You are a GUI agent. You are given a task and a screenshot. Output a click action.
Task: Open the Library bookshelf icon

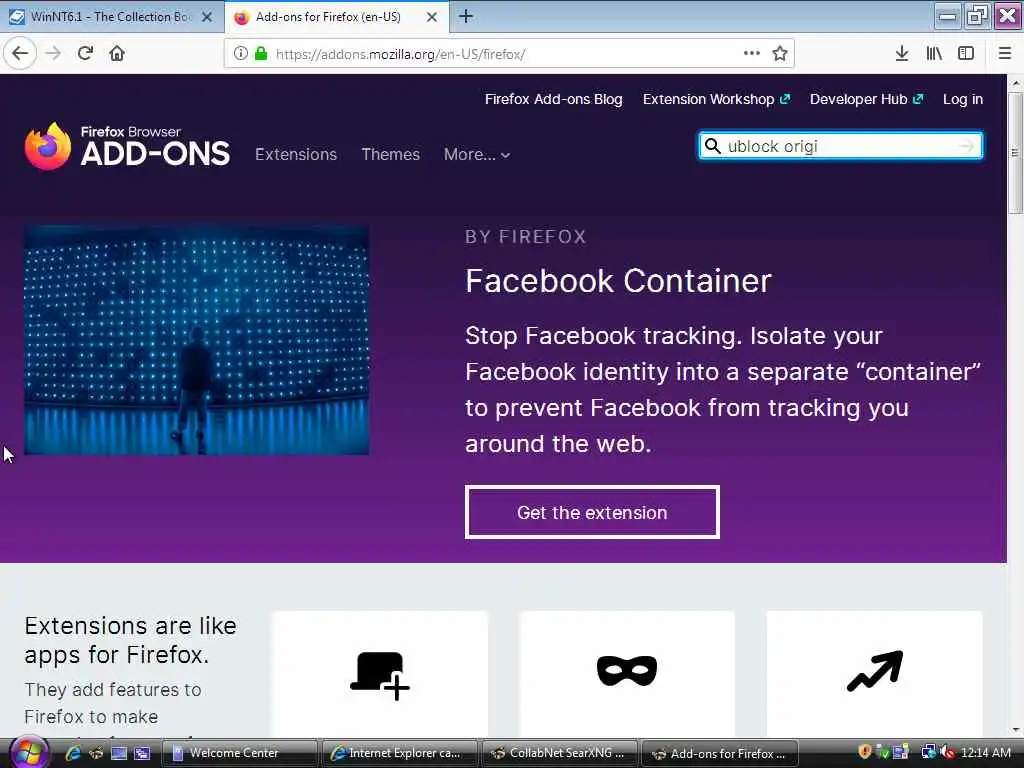934,54
